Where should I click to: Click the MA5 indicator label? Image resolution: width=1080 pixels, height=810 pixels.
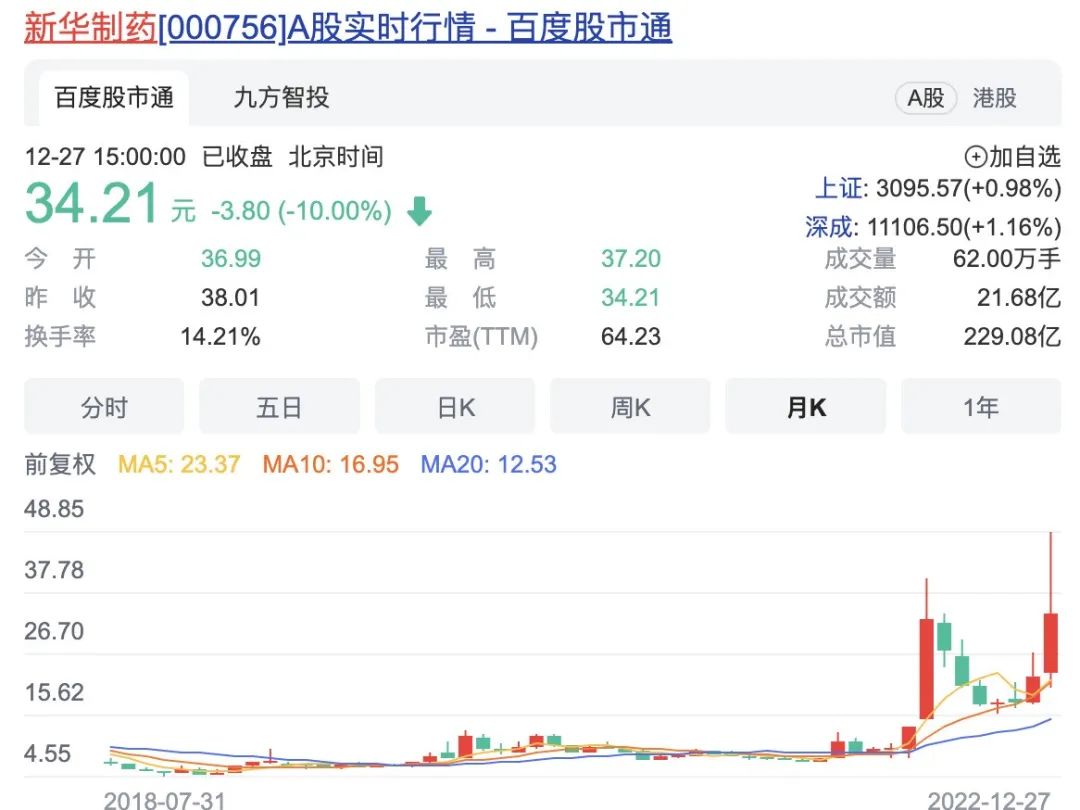pyautogui.click(x=179, y=464)
